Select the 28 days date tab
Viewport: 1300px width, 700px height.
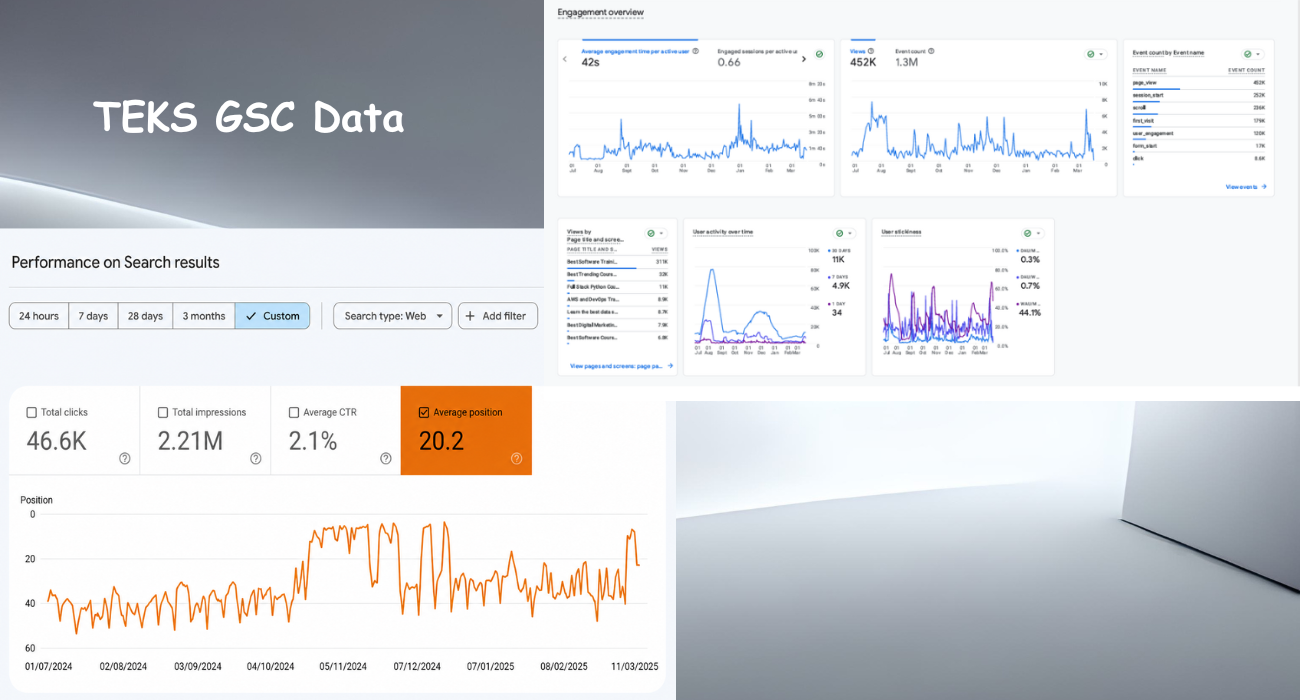(x=145, y=316)
